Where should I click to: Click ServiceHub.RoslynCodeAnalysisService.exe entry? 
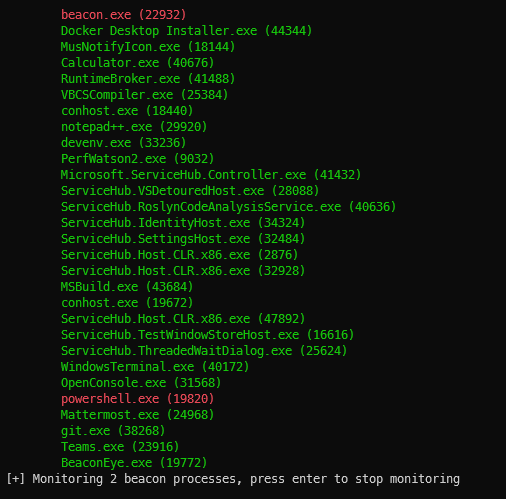[228, 207]
